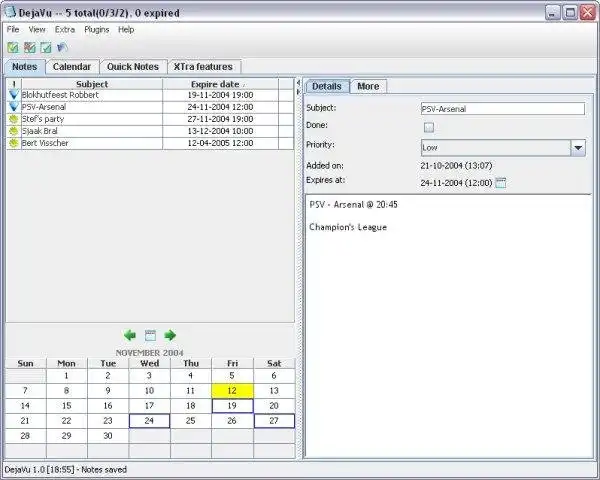Click expire date 13-12-2004 10:00
This screenshot has width=600, height=480.
coord(220,131)
